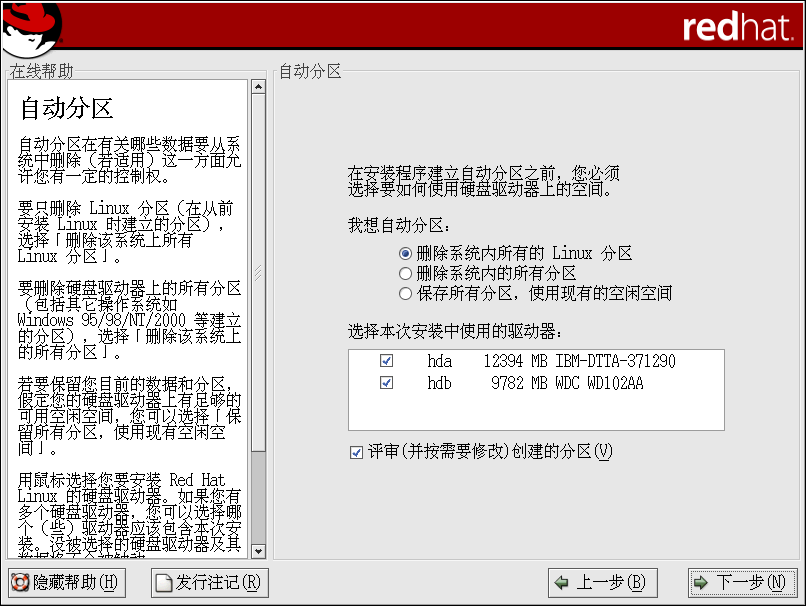This screenshot has height=606, width=806.
Task: Click the hda drive name
Action: (439, 361)
